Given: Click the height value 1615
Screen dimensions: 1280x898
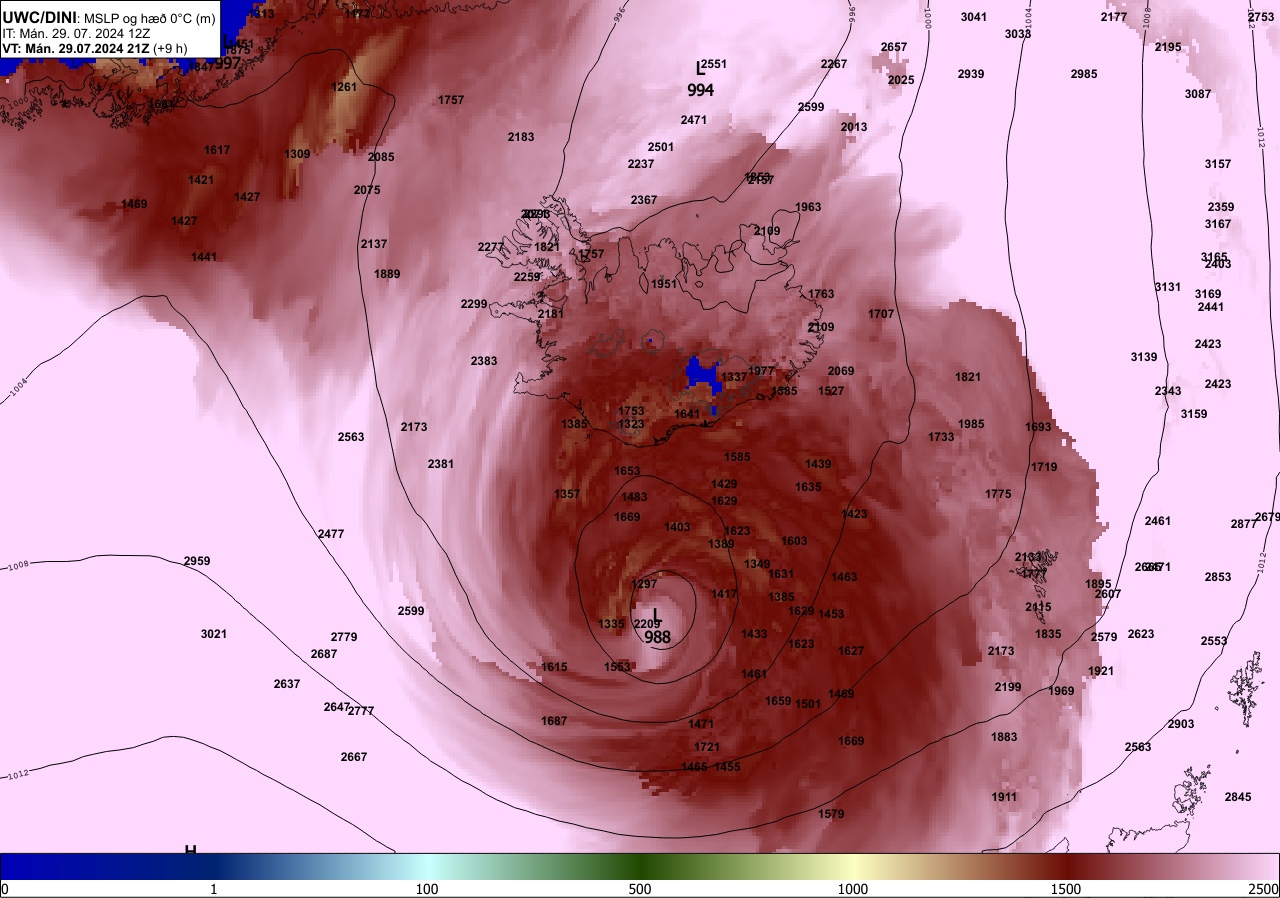Looking at the screenshot, I should tap(554, 667).
